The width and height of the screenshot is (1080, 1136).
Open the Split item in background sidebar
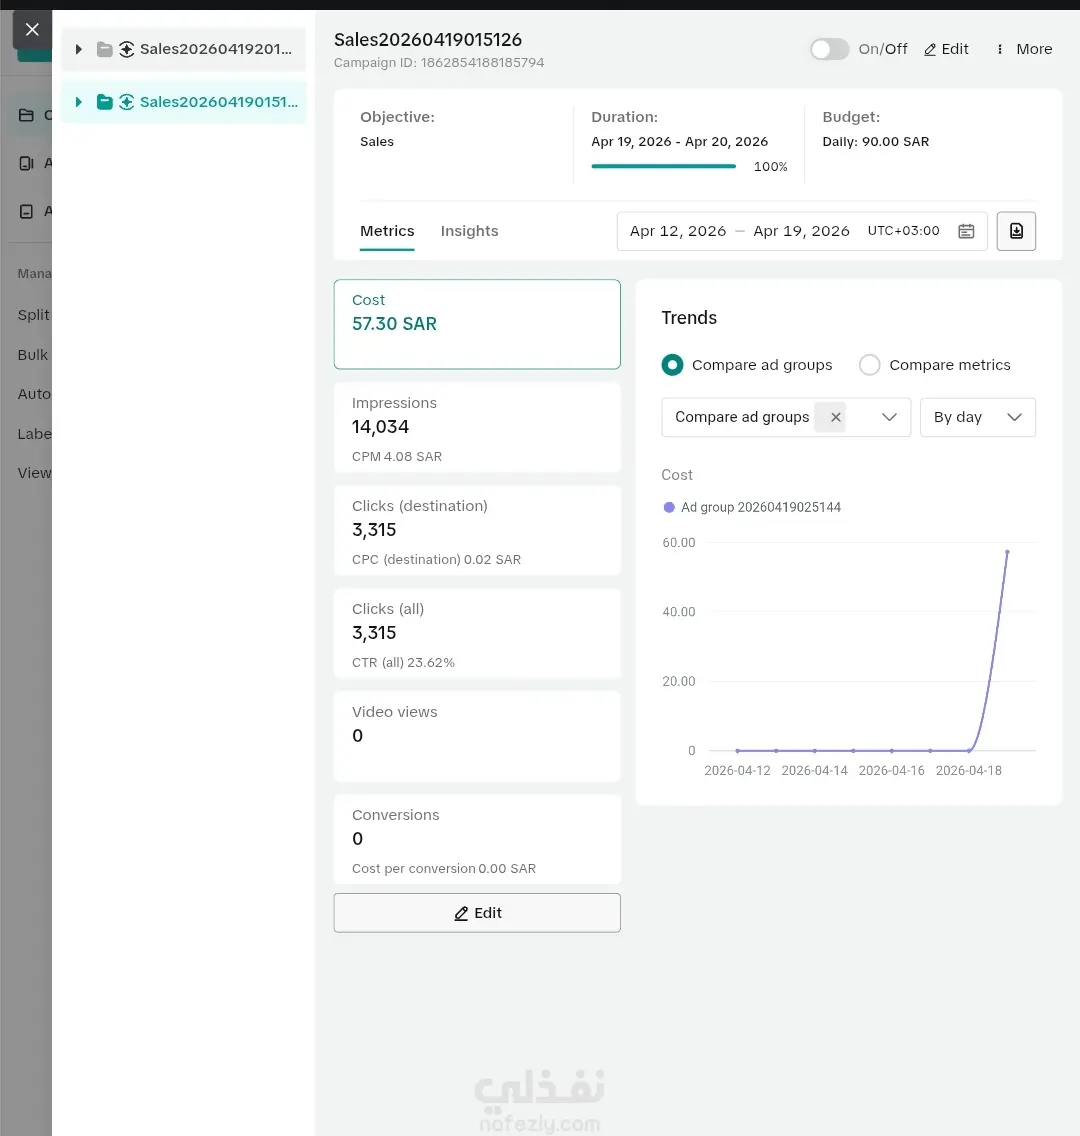(34, 315)
